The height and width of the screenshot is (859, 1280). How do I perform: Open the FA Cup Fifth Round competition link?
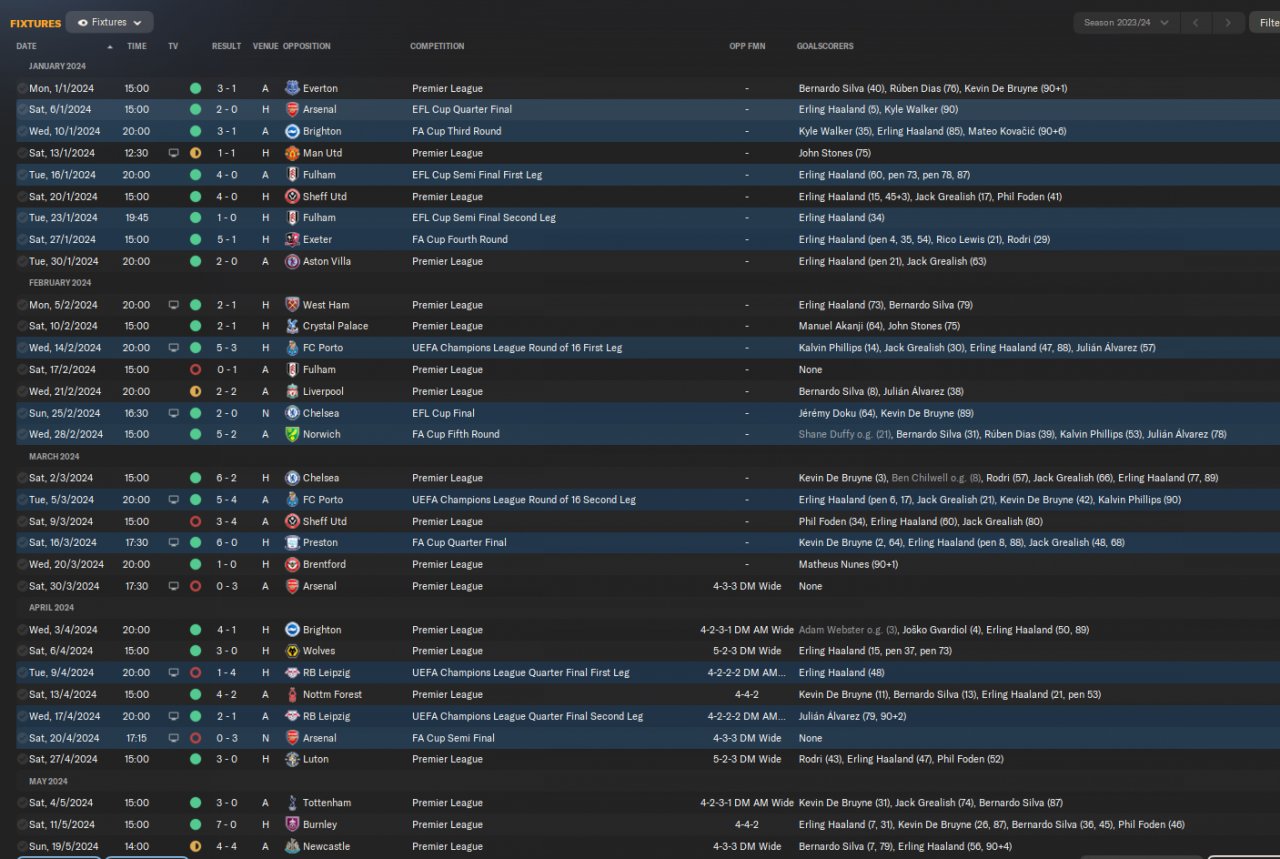tap(455, 434)
